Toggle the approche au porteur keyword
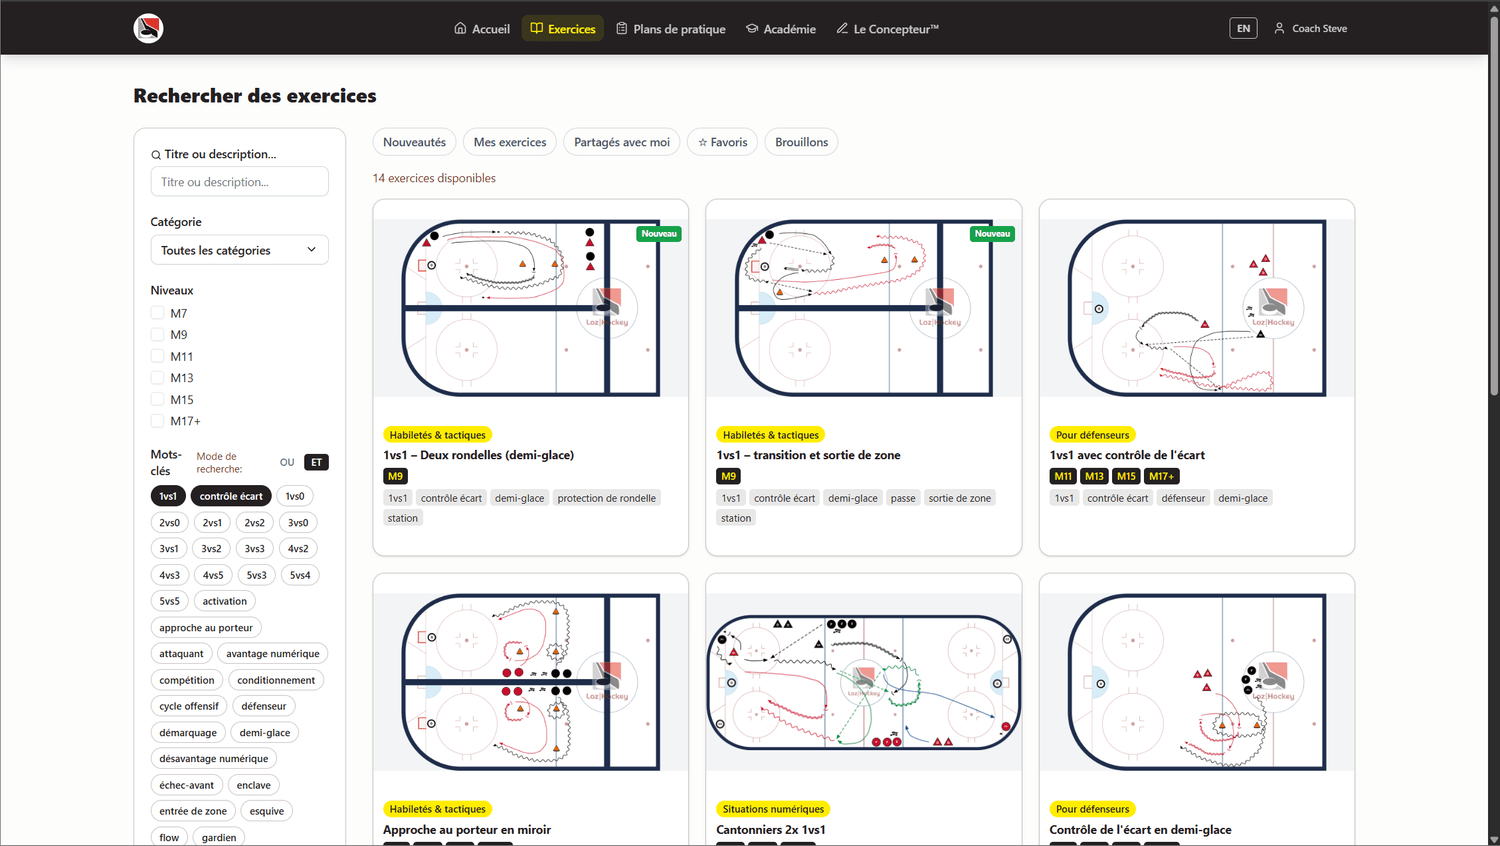The height and width of the screenshot is (846, 1500). pos(206,627)
